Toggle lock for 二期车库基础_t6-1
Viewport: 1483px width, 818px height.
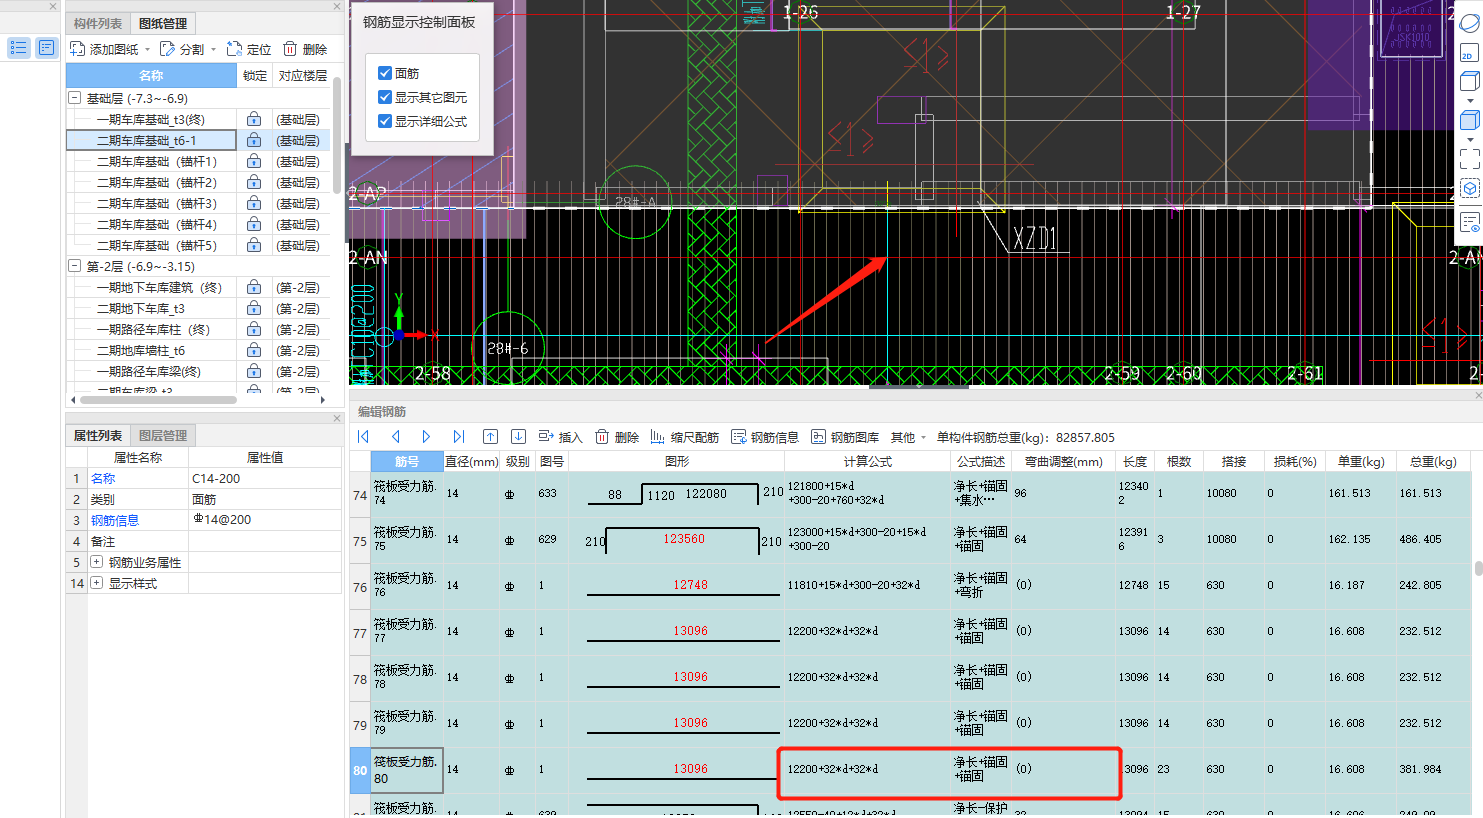[x=254, y=140]
